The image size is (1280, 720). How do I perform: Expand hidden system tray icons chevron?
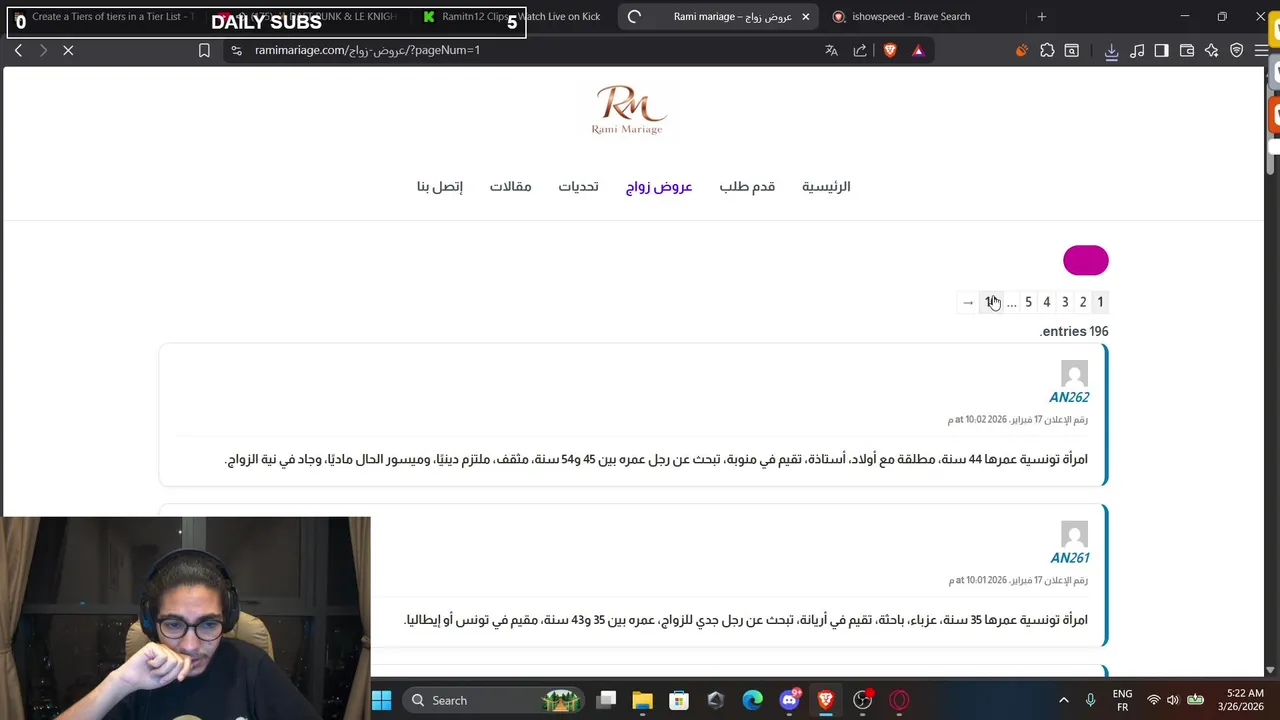coord(1063,700)
